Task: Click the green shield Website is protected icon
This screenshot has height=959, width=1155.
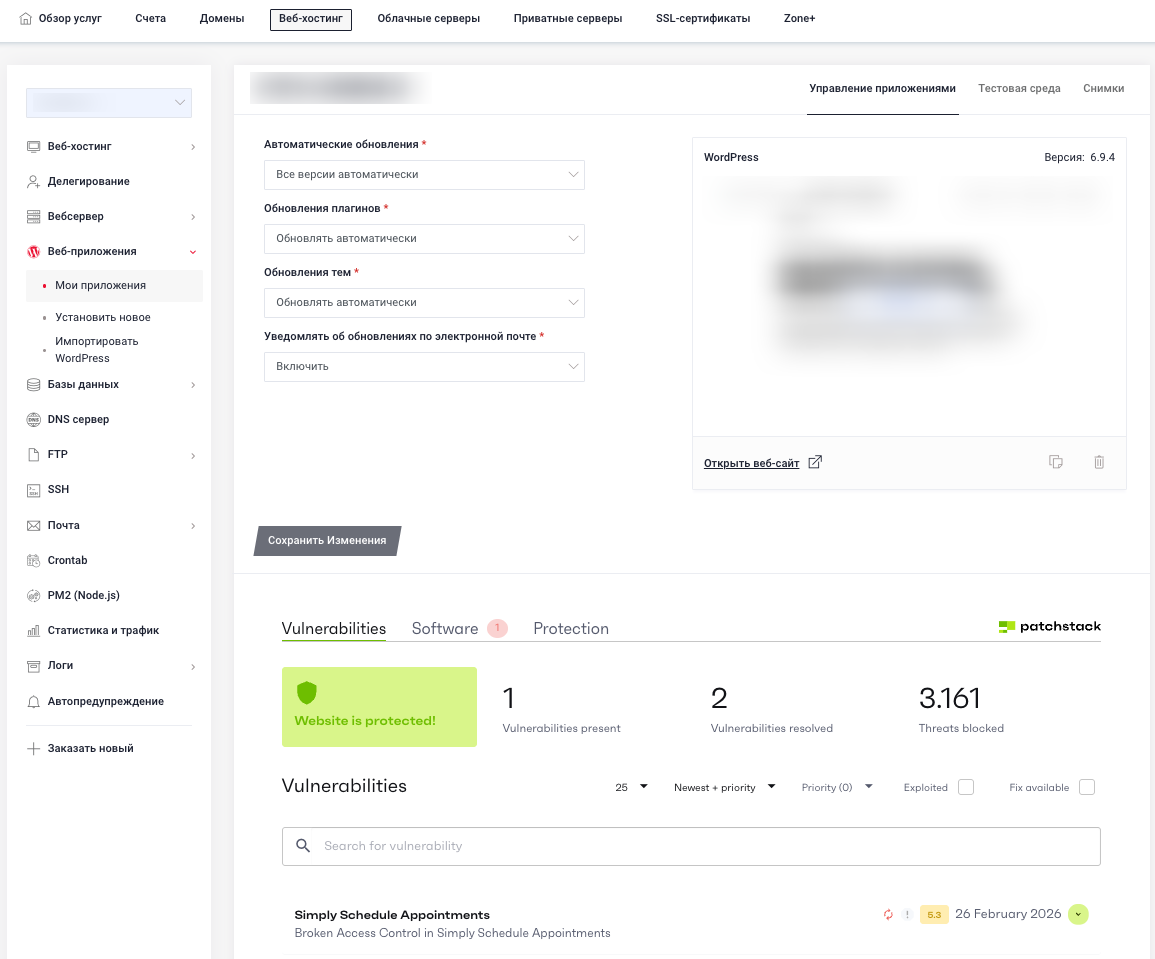Action: 306,692
